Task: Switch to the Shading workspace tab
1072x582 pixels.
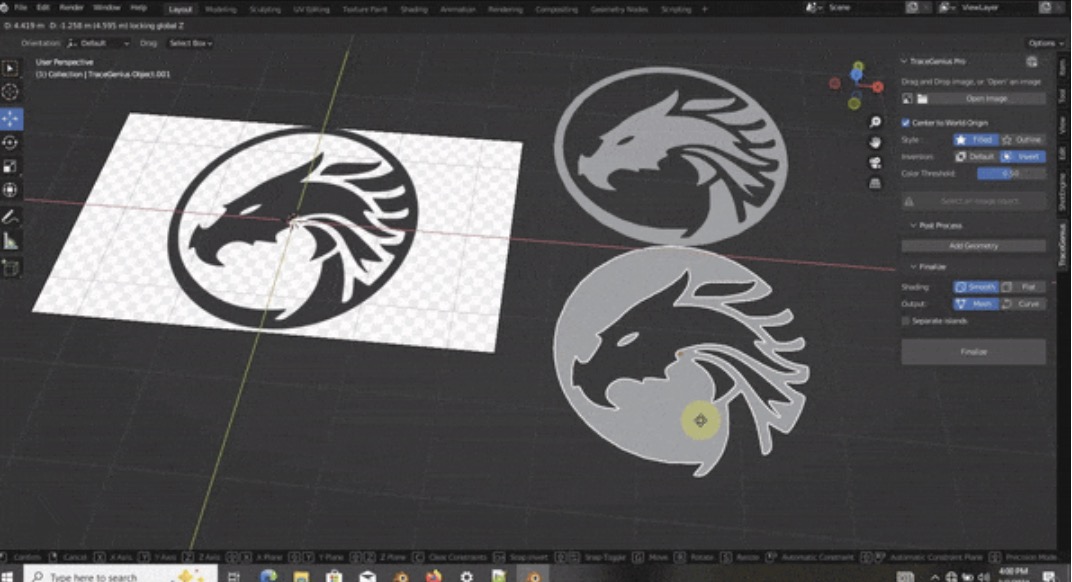Action: pos(414,9)
